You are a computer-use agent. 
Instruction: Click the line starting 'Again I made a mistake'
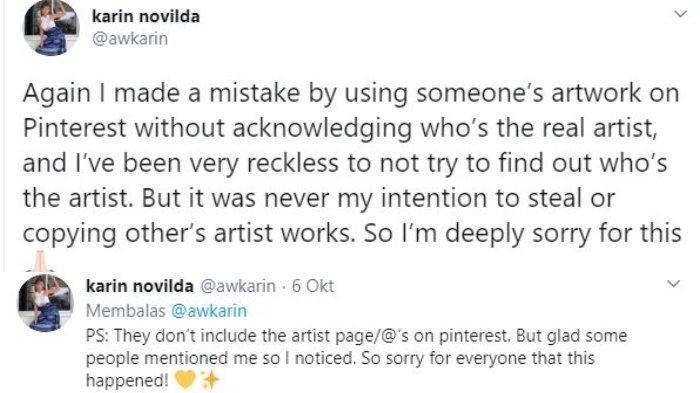(351, 93)
